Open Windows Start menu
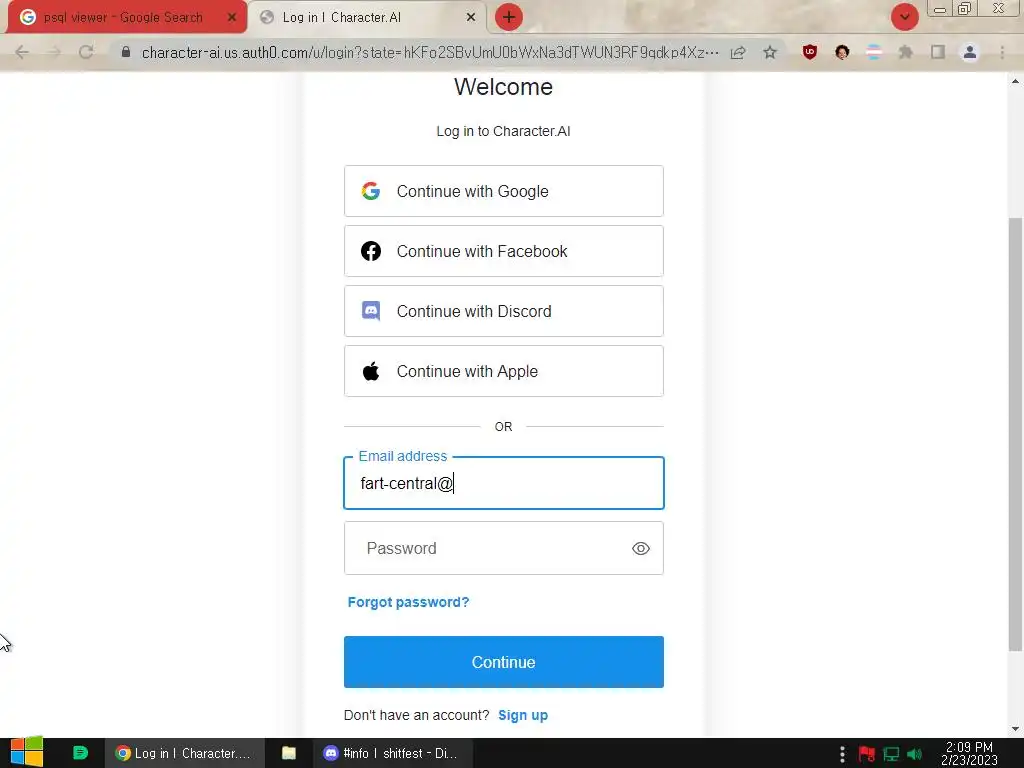Screen dimensions: 1024x768 [x=27, y=753]
